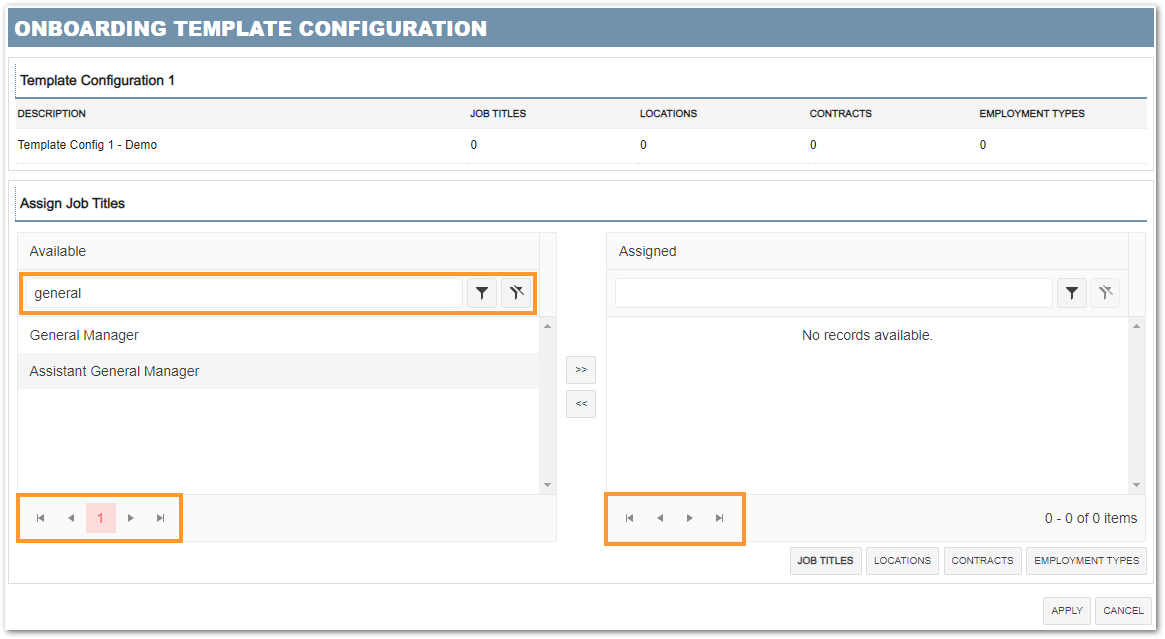Select General Manager in Available list
Image resolution: width=1165 pixels, height=639 pixels.
pos(84,335)
